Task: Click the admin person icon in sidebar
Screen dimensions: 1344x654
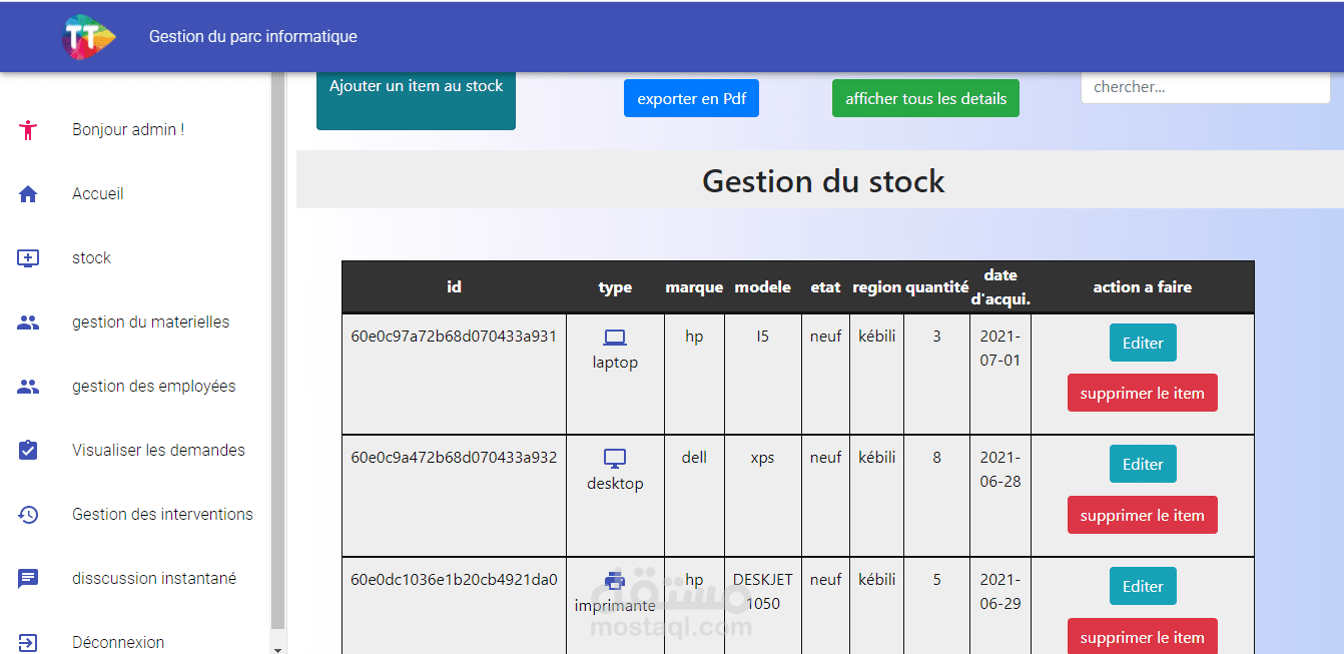Action: 28,130
